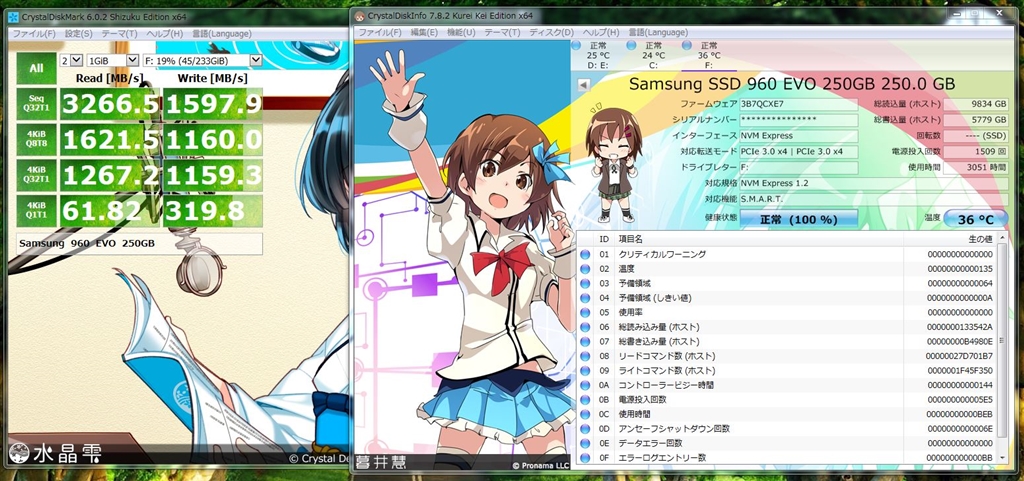The width and height of the screenshot is (1024, 481).
Task: Click the Seq read result 3266.5
Action: [x=109, y=104]
